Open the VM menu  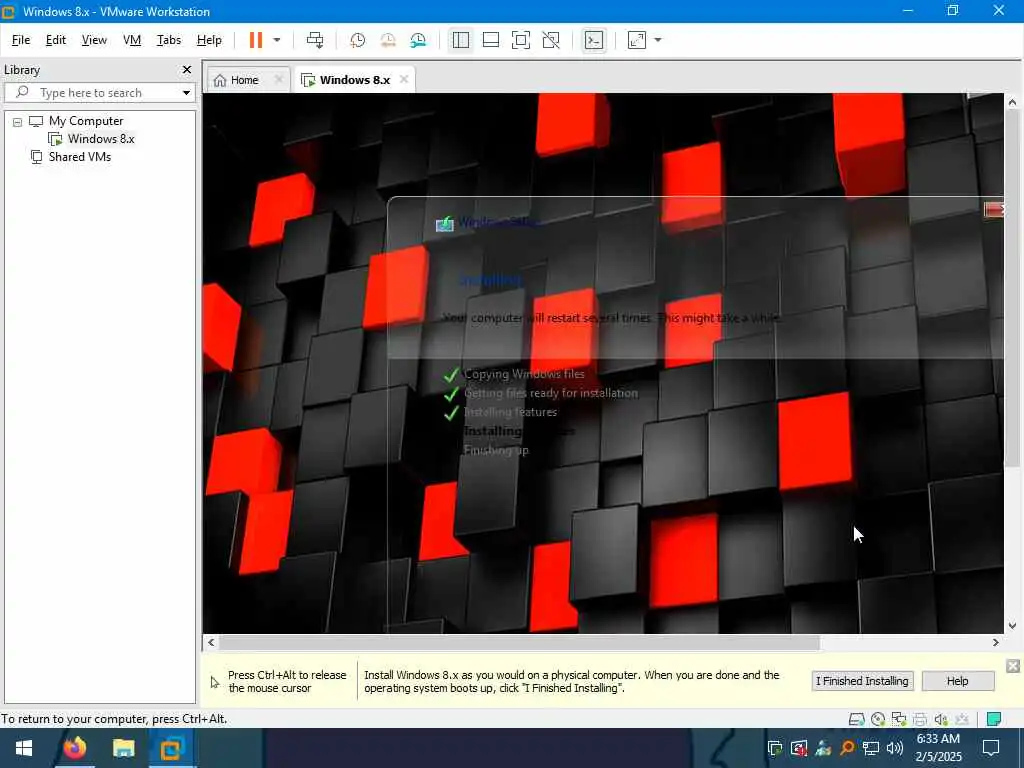(x=132, y=40)
